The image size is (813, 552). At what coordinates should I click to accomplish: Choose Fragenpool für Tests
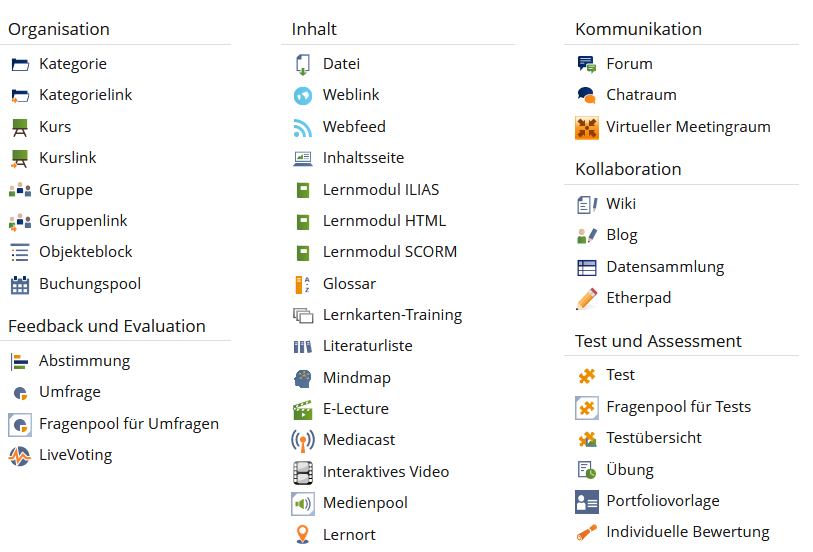point(678,407)
